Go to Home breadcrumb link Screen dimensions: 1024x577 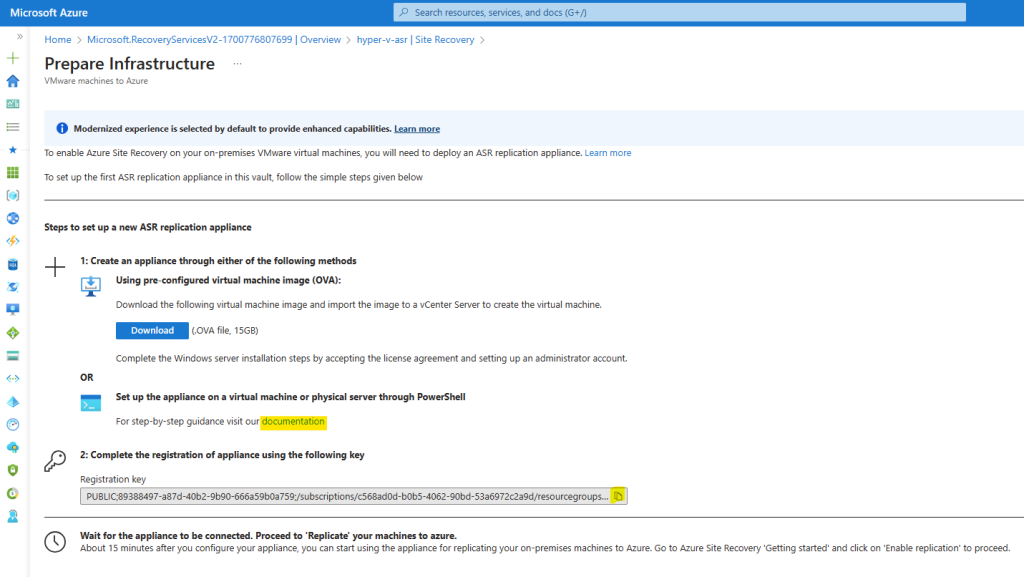coord(57,40)
